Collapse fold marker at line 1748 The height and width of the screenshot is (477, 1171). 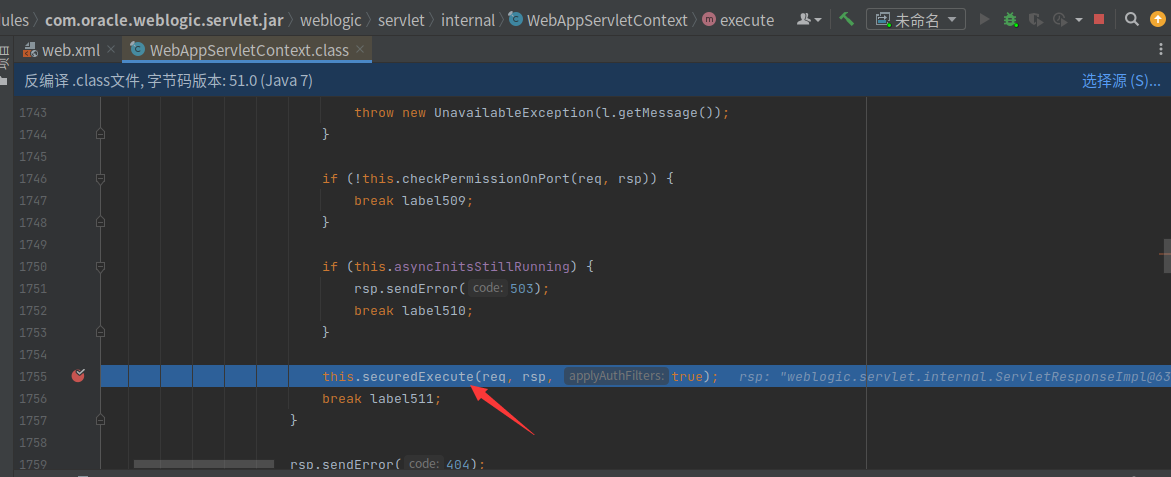101,222
